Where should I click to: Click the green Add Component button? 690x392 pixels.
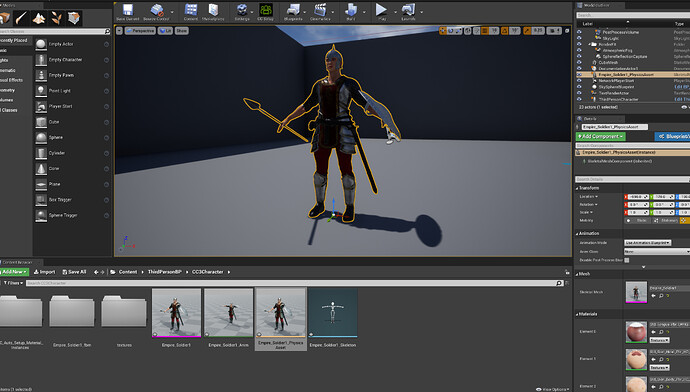pyautogui.click(x=601, y=136)
